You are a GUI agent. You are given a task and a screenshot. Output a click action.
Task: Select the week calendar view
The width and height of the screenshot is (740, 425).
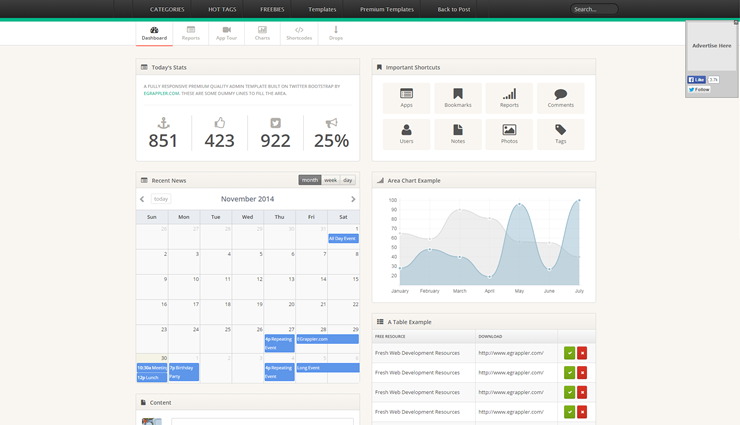(x=330, y=180)
